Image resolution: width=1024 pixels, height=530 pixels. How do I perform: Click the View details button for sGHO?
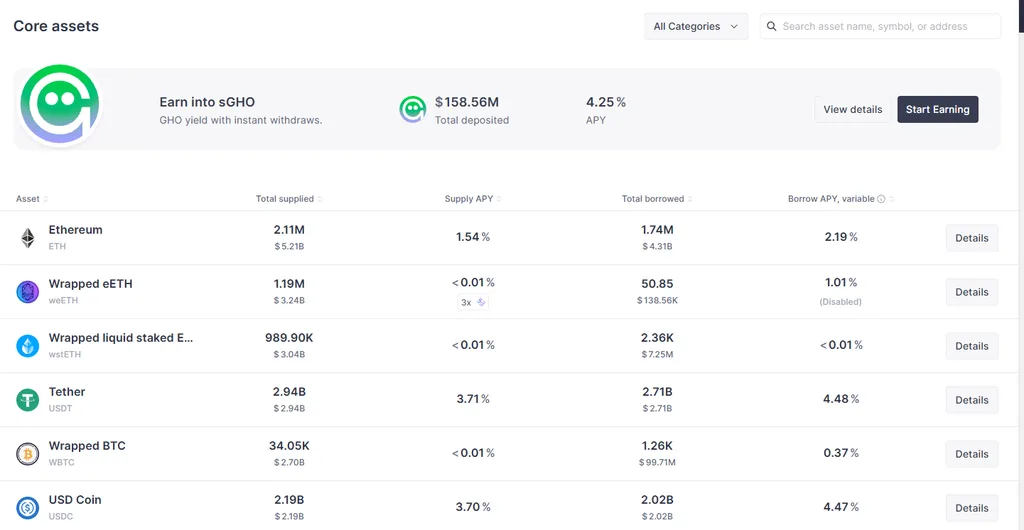pyautogui.click(x=852, y=109)
